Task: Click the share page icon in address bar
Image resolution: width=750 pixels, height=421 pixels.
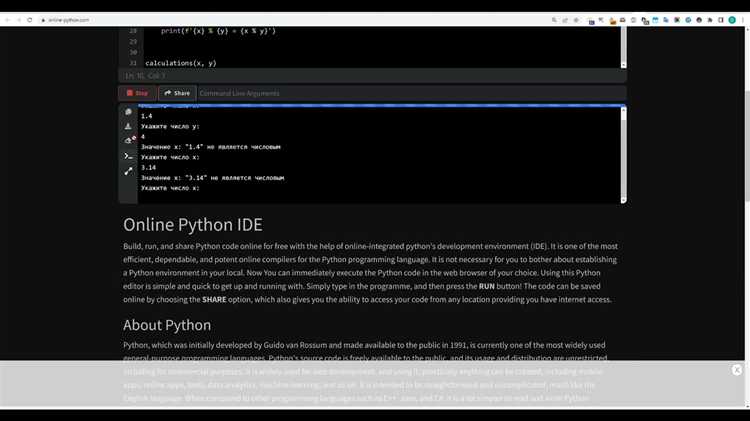Action: (x=565, y=20)
